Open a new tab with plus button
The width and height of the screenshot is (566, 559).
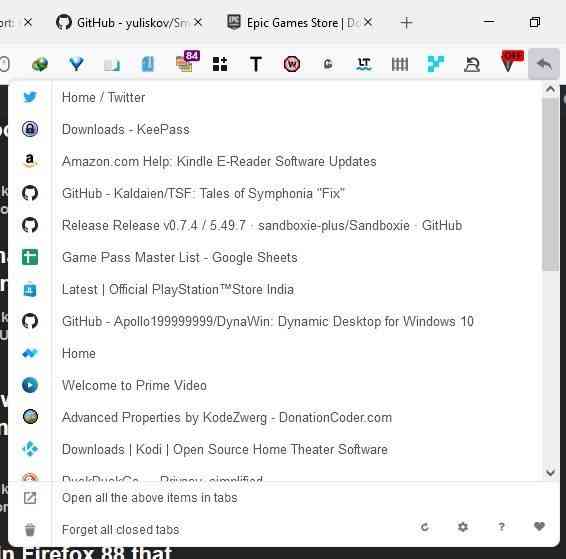[406, 22]
